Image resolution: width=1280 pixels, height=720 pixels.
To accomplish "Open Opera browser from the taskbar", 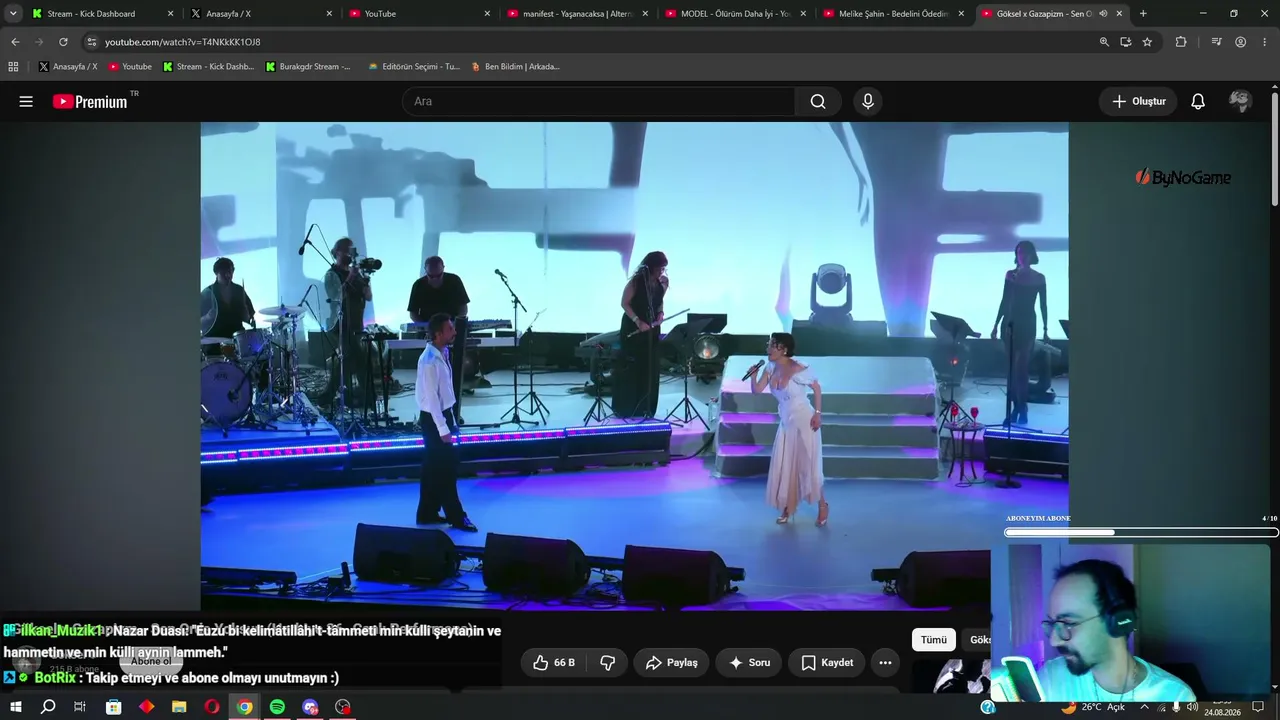I will coord(212,707).
